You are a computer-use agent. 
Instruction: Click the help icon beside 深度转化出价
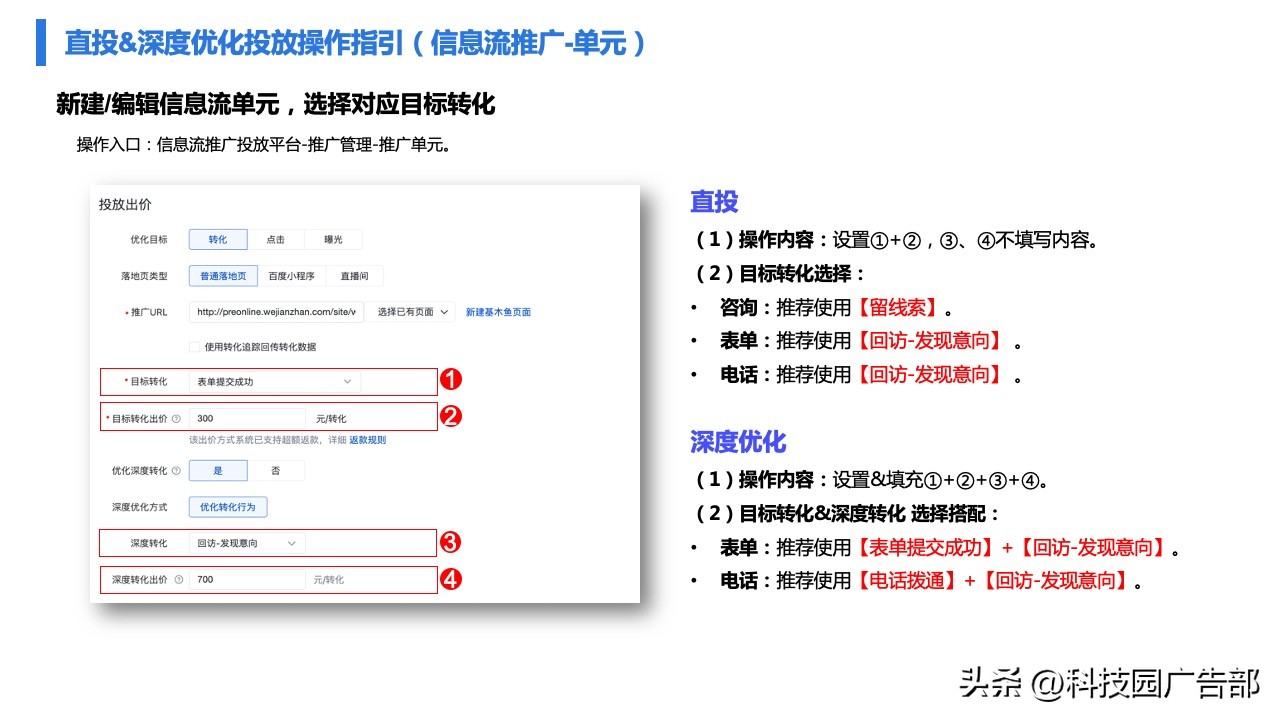pyautogui.click(x=178, y=580)
